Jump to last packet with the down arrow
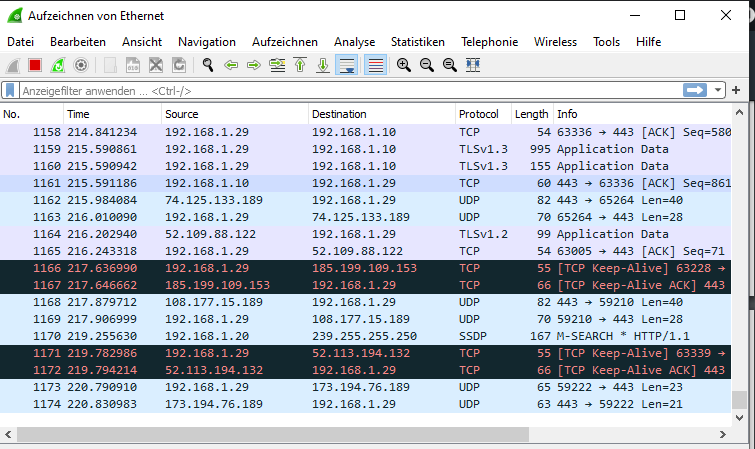Screen dimensions: 755x449 (323, 65)
